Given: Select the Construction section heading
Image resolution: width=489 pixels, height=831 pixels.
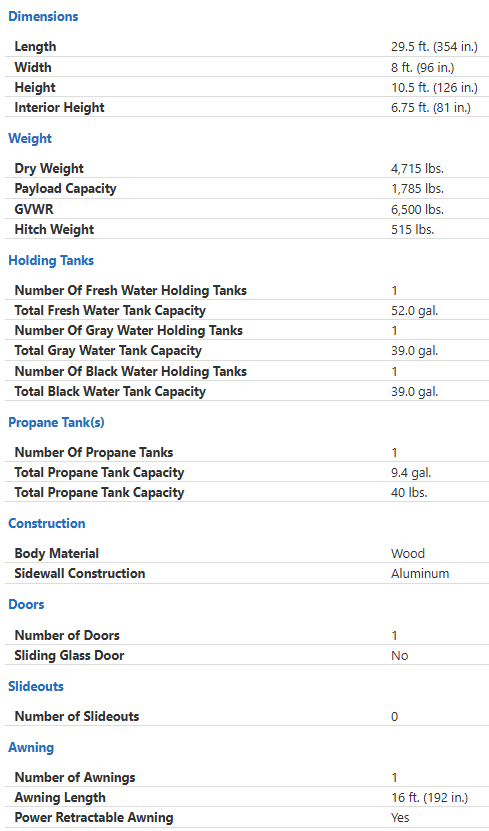Looking at the screenshot, I should (47, 523).
